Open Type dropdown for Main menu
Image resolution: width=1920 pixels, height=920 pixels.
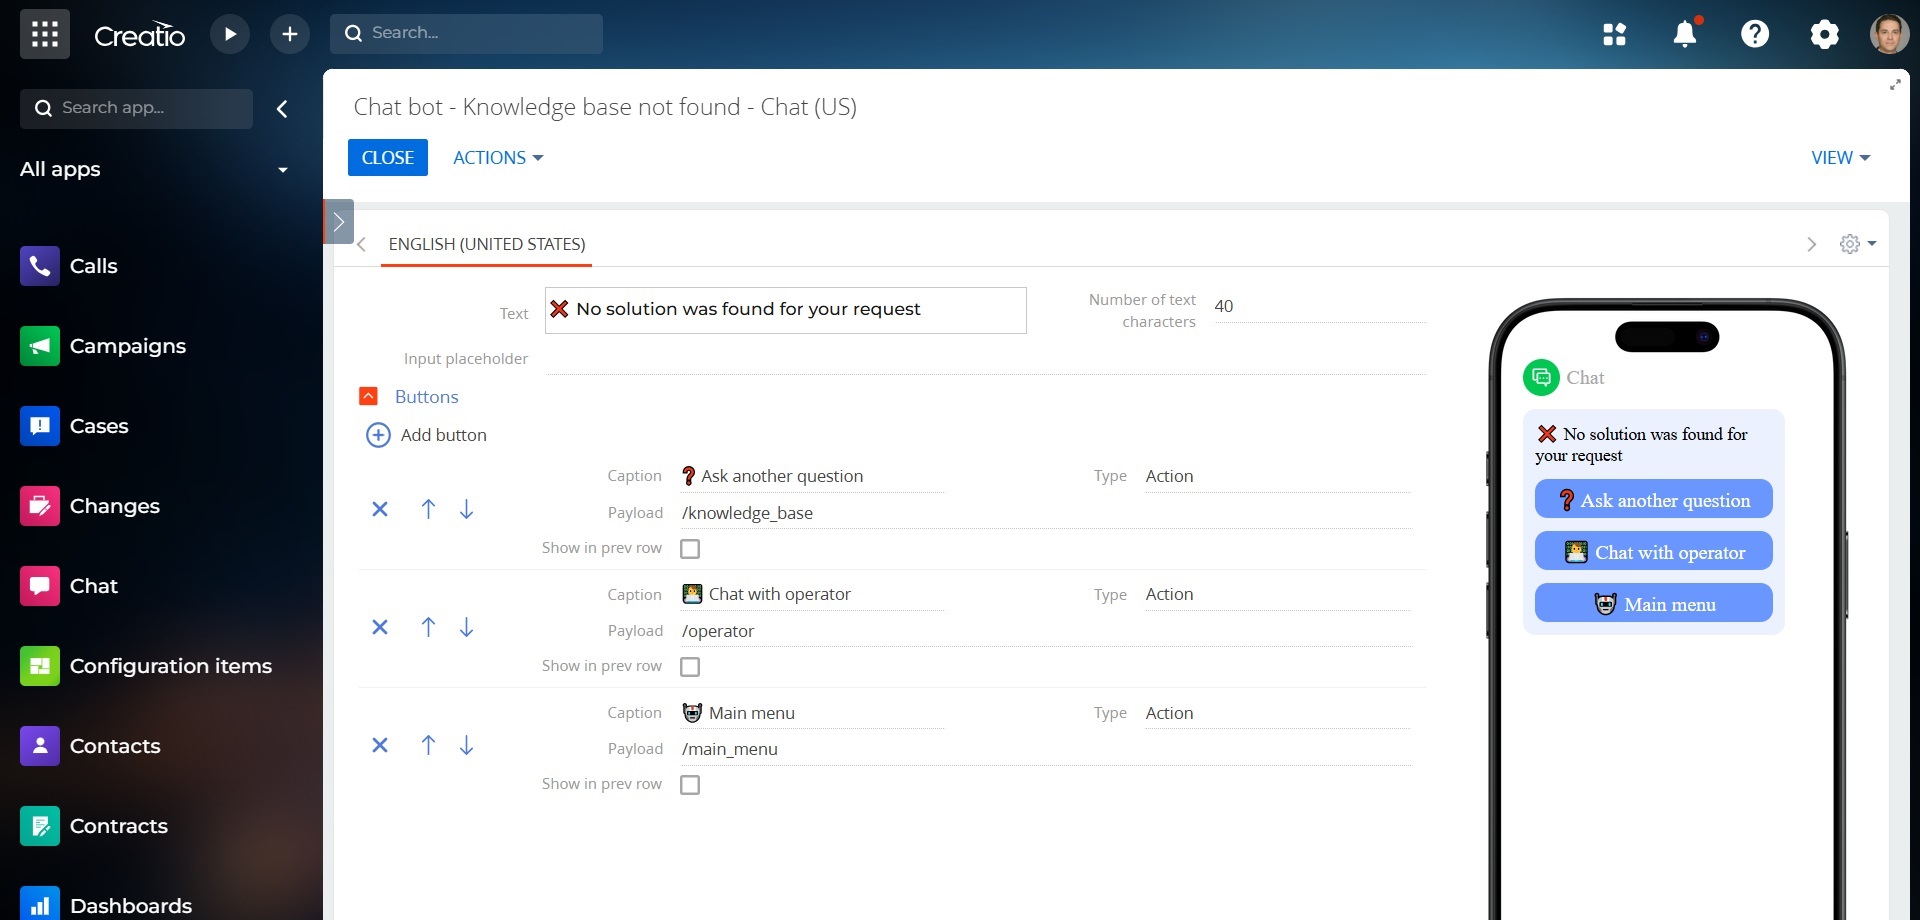[1278, 713]
